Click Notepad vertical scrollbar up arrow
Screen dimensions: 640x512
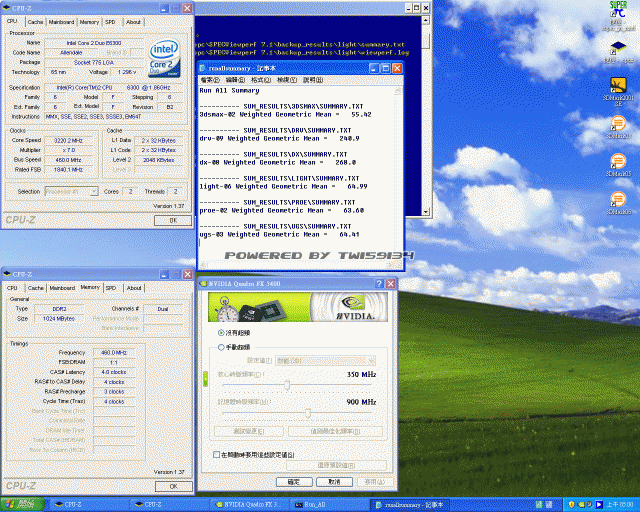399,91
